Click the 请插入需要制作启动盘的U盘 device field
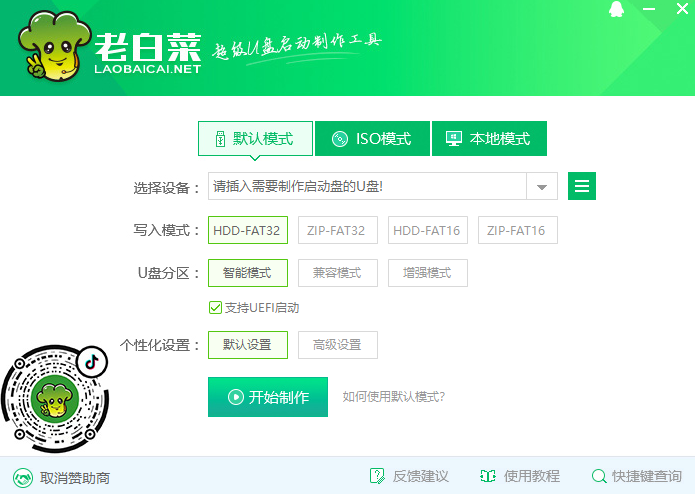This screenshot has height=494, width=695. (367, 187)
